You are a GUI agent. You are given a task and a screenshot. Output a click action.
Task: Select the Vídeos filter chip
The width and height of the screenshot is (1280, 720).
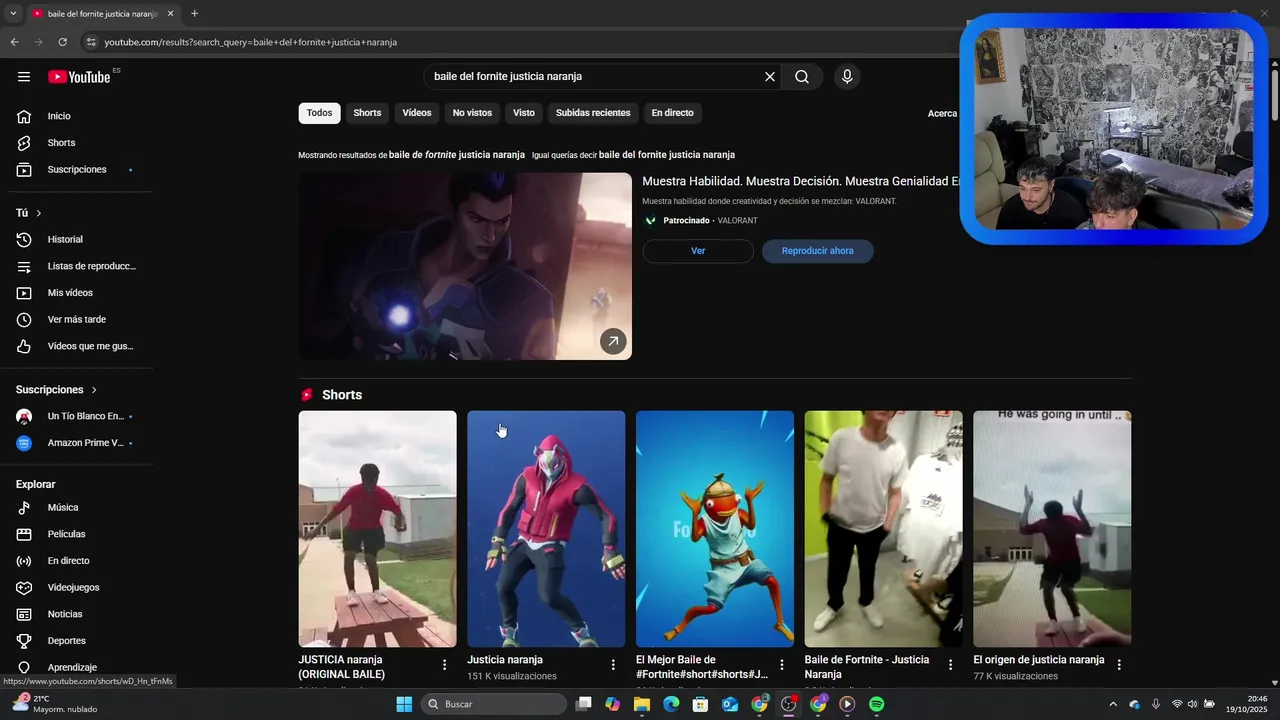[x=417, y=113]
